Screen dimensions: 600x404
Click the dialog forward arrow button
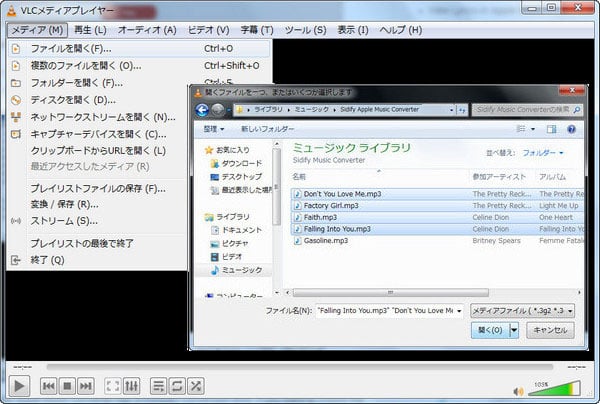pyautogui.click(x=218, y=110)
